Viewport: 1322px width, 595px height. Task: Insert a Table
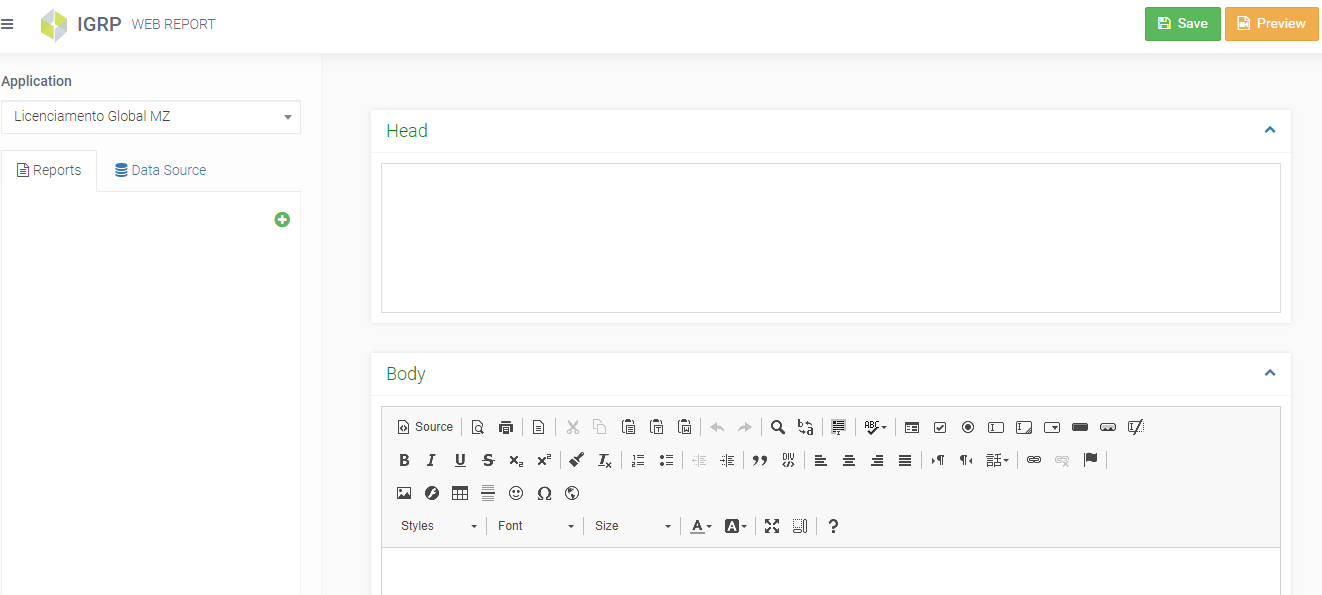460,493
